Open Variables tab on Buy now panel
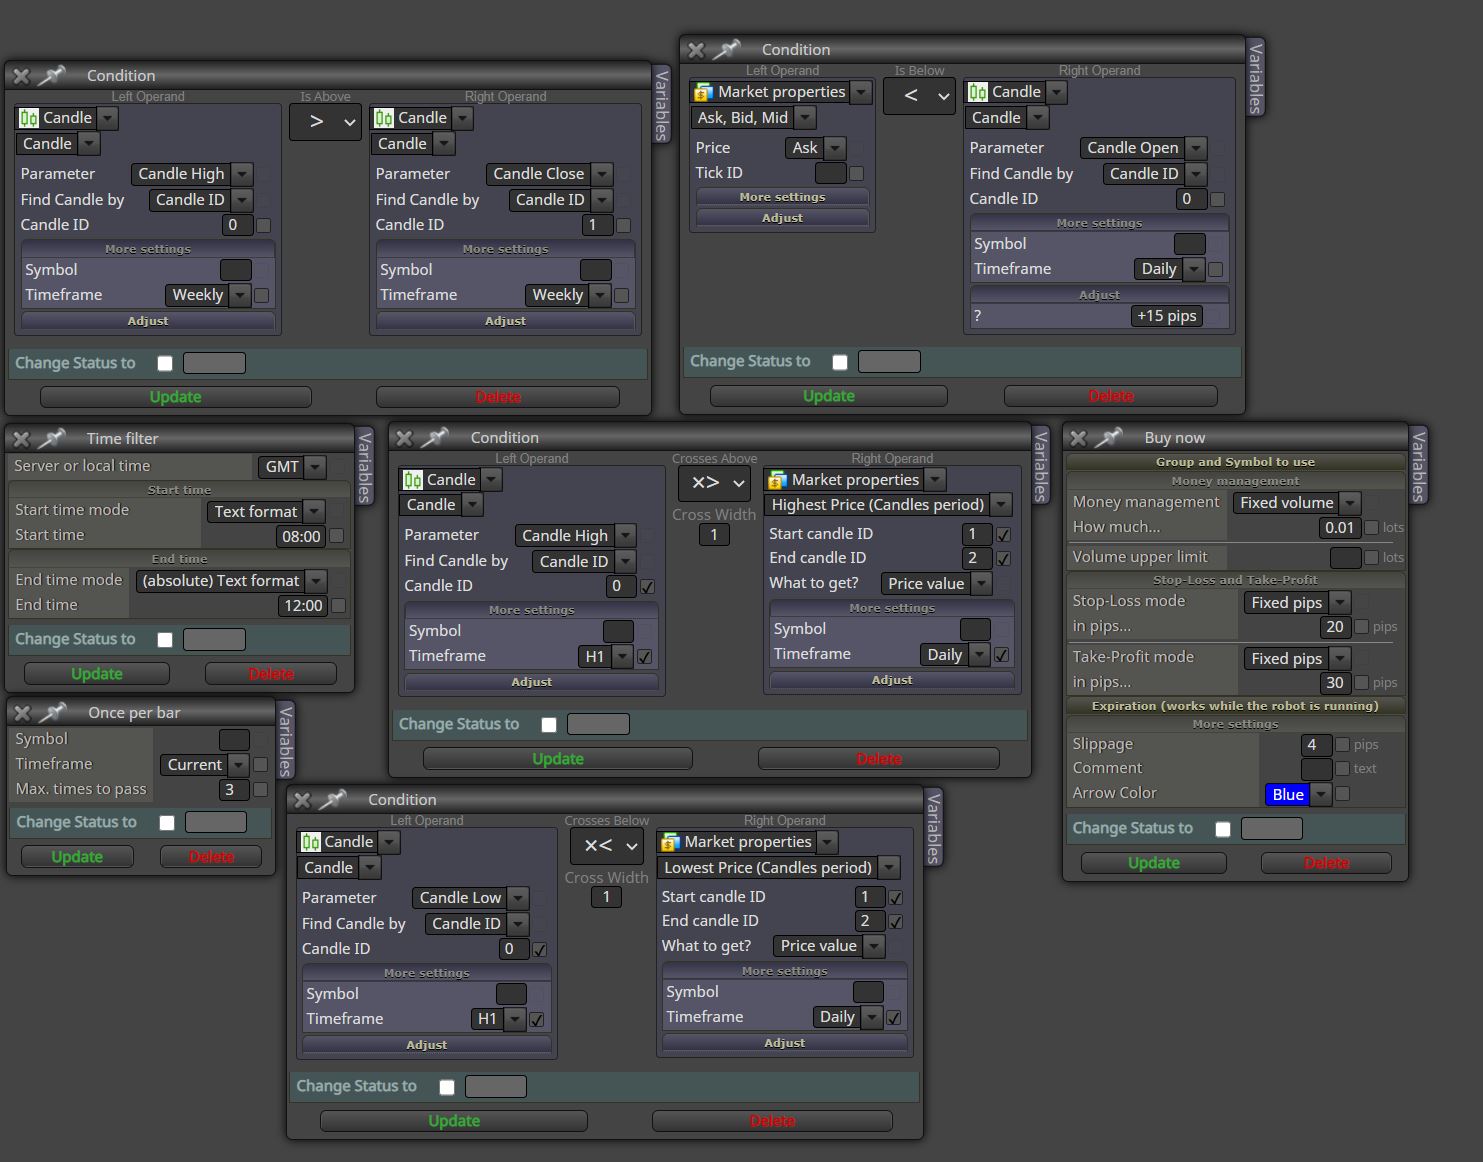 pyautogui.click(x=1418, y=464)
